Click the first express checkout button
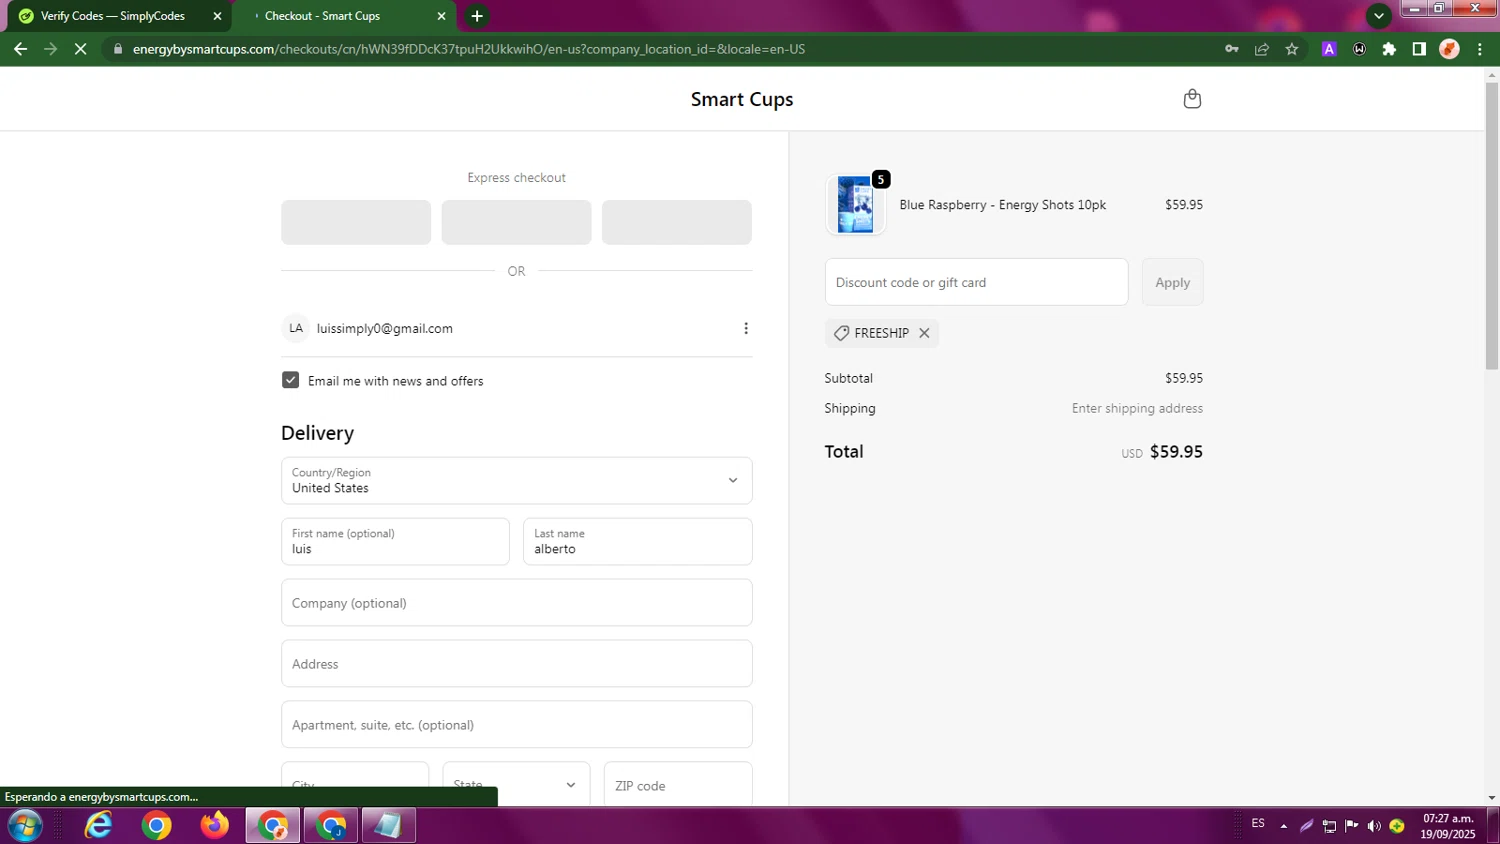 pyautogui.click(x=356, y=222)
